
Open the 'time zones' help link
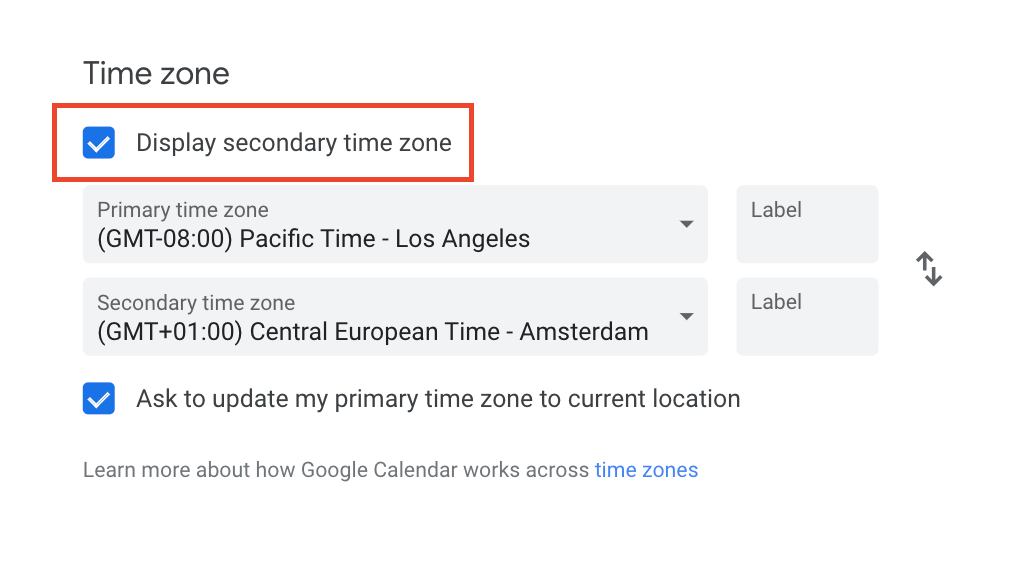(x=646, y=470)
